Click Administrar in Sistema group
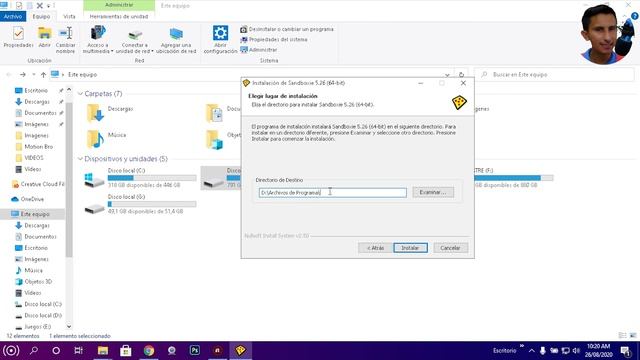This screenshot has height=360, width=640. click(259, 50)
